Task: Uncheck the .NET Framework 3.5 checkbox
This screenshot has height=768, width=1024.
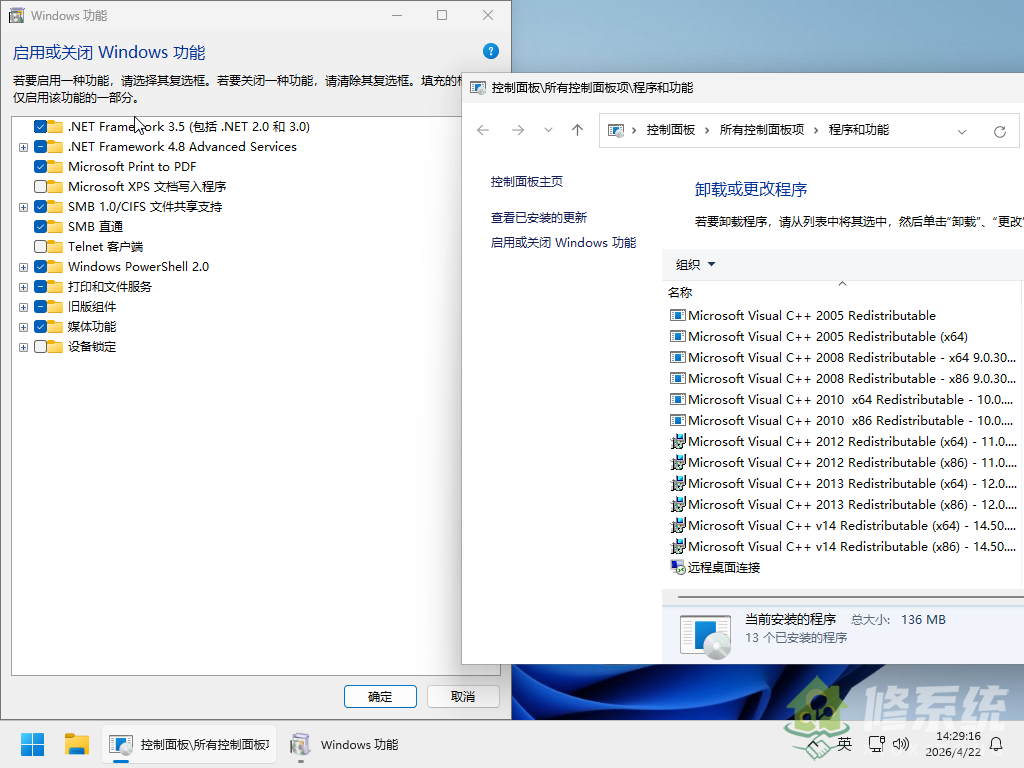Action: pos(41,127)
